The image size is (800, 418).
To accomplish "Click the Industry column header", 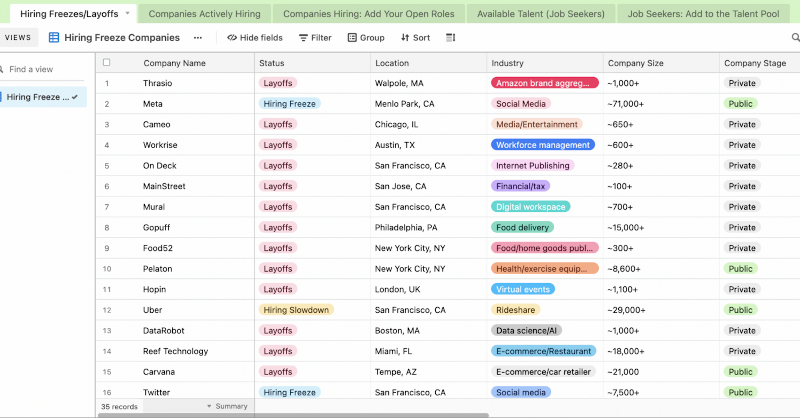I will (545, 63).
